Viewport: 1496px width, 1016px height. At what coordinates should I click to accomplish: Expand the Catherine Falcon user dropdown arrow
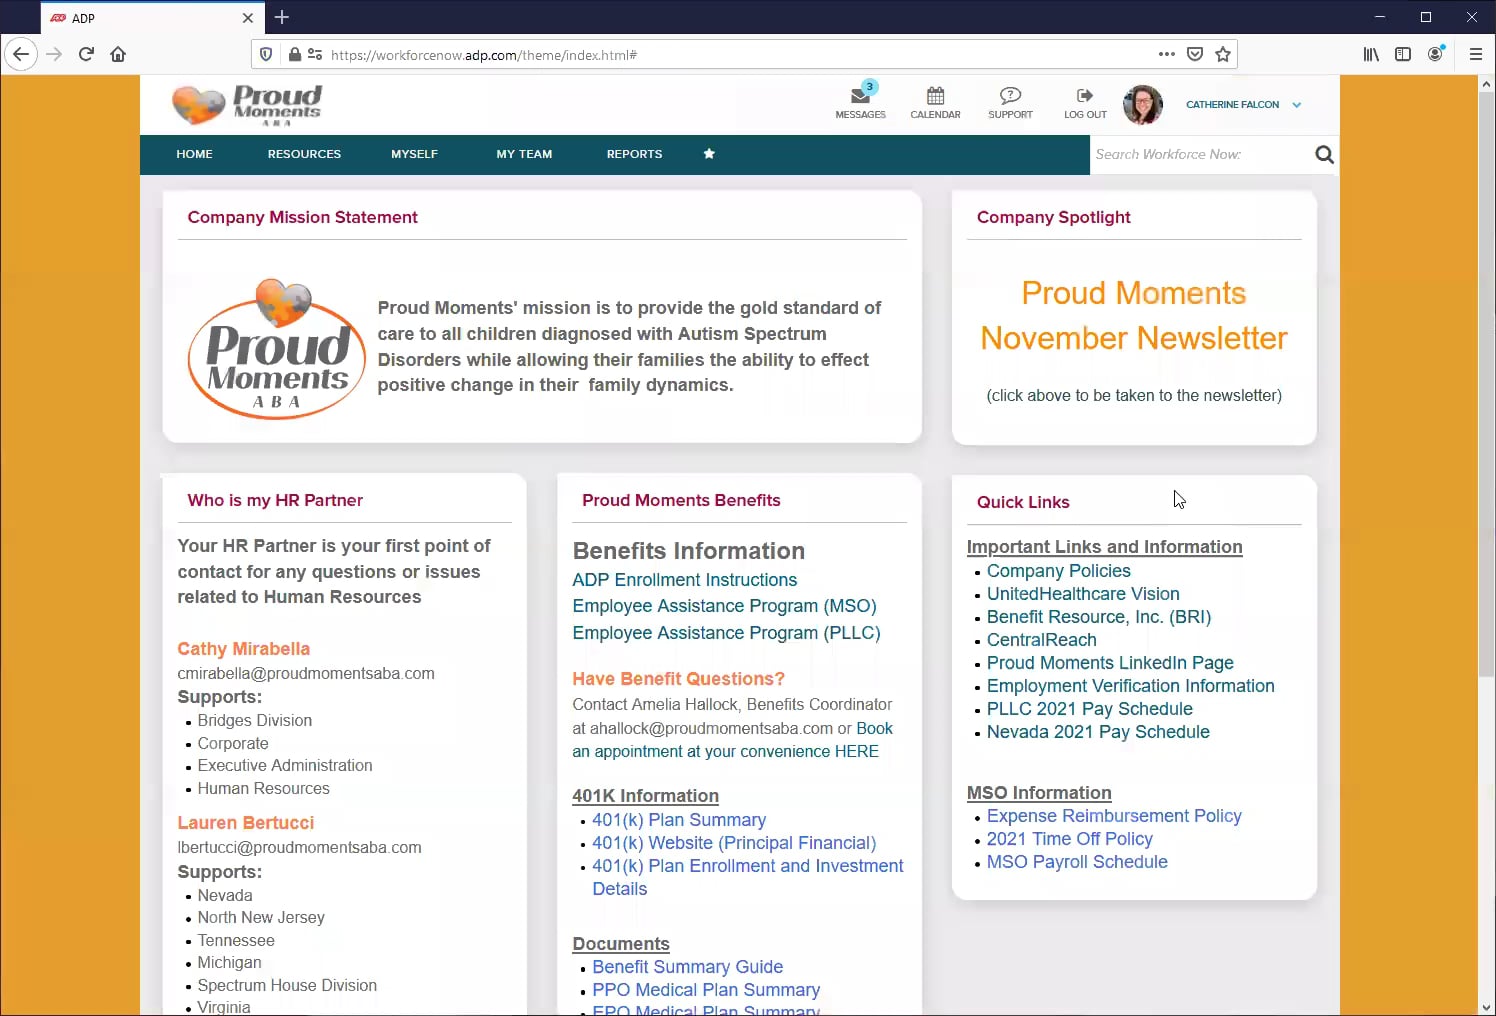(1297, 104)
